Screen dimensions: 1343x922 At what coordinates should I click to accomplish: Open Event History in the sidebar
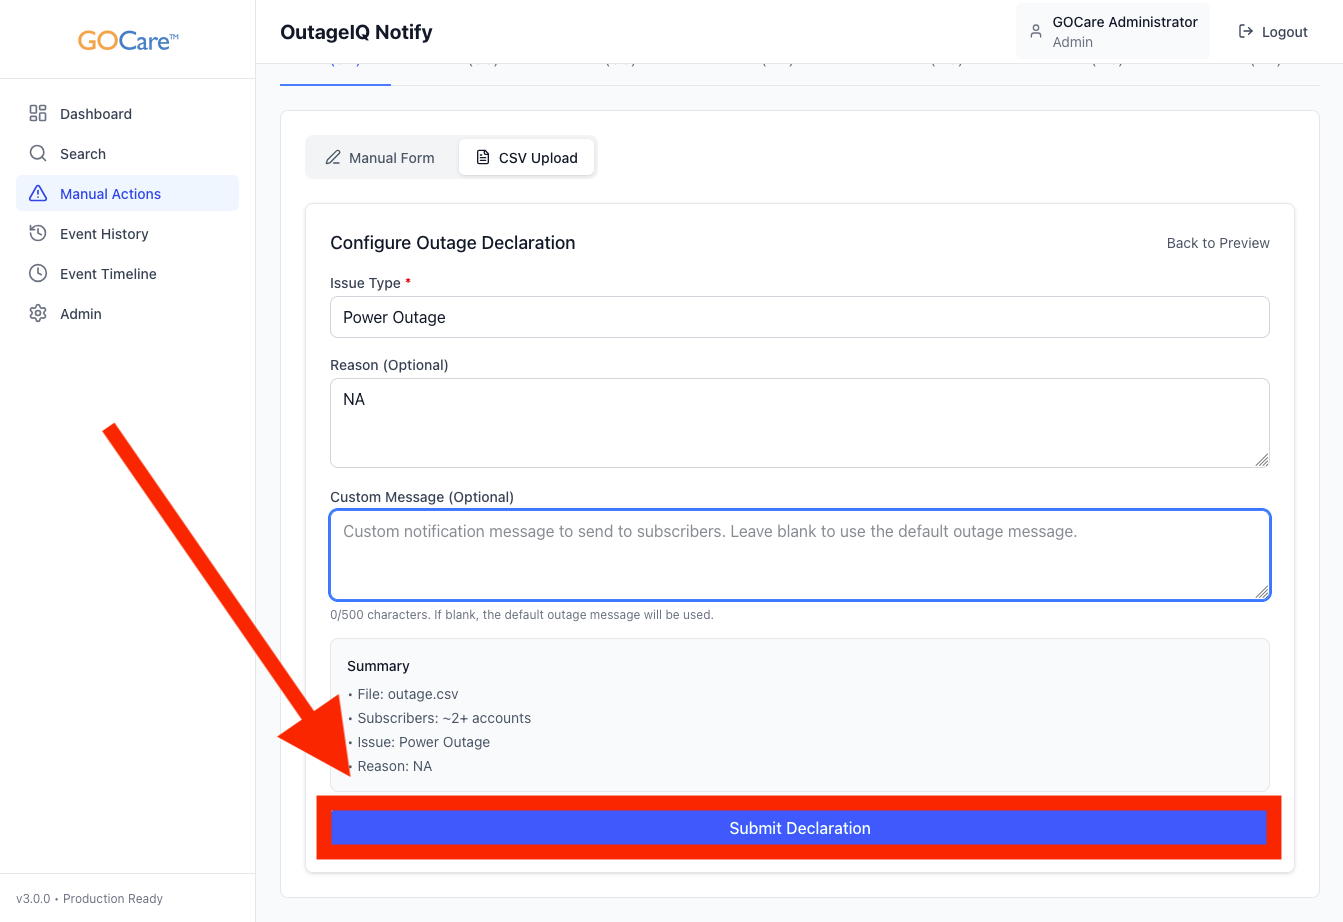click(104, 234)
